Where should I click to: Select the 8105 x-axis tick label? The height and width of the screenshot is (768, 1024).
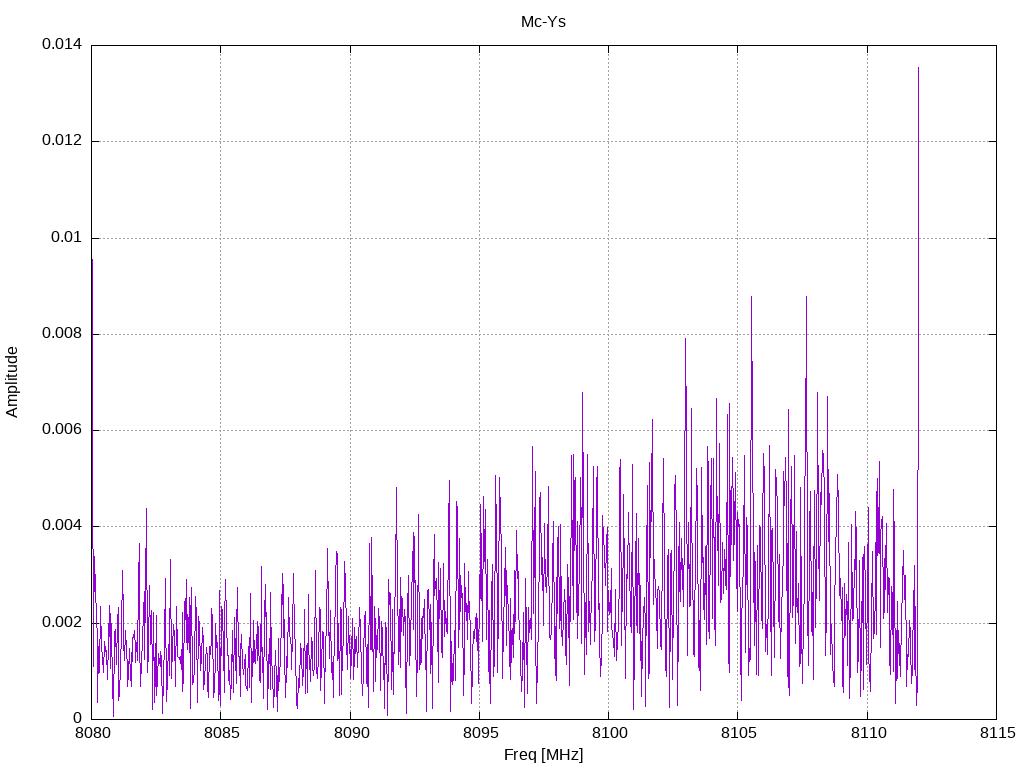tap(737, 735)
